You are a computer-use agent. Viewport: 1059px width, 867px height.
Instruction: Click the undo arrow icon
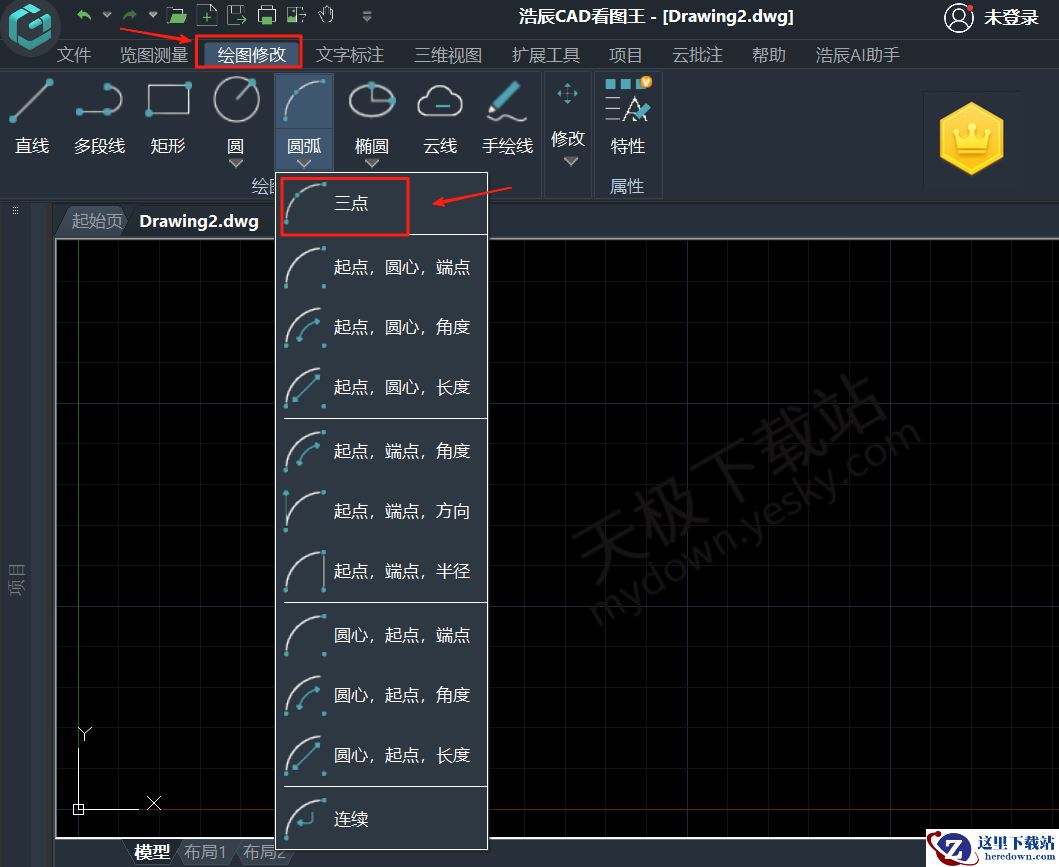pyautogui.click(x=84, y=15)
